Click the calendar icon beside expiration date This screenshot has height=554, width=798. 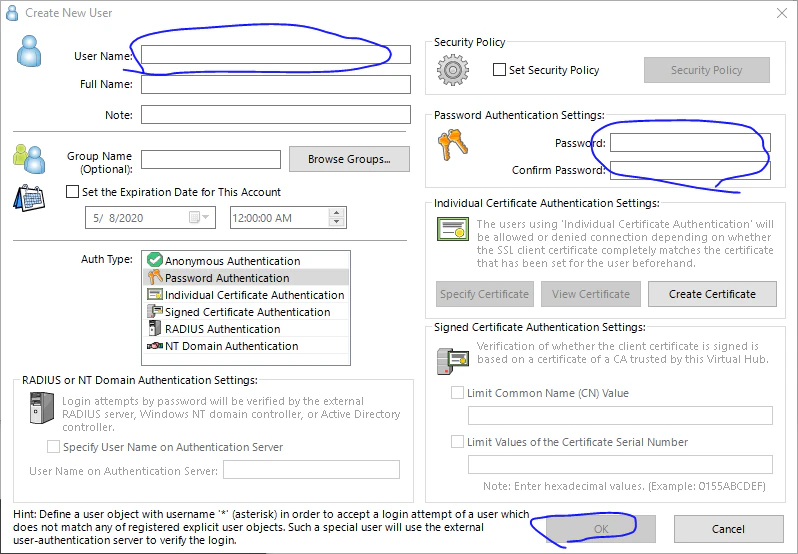29,198
